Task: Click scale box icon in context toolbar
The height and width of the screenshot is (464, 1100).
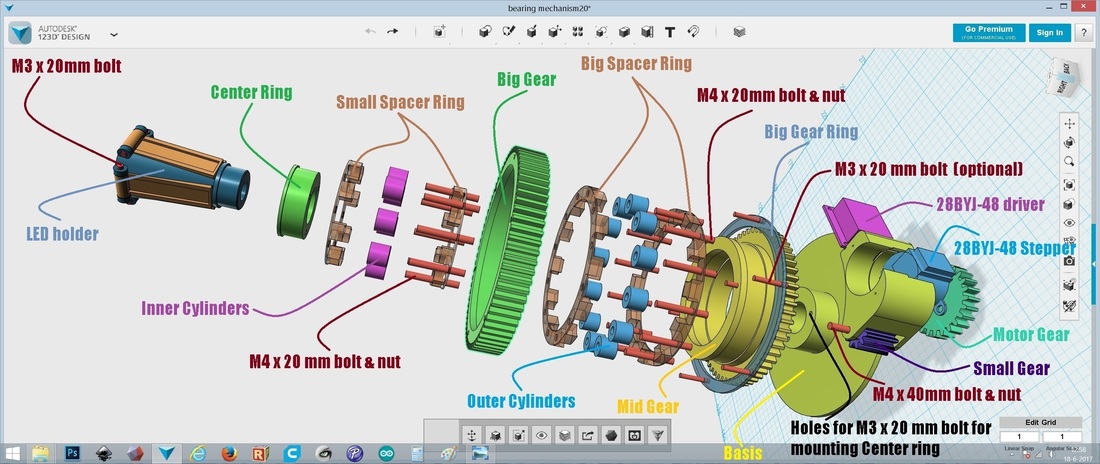Action: (x=518, y=435)
